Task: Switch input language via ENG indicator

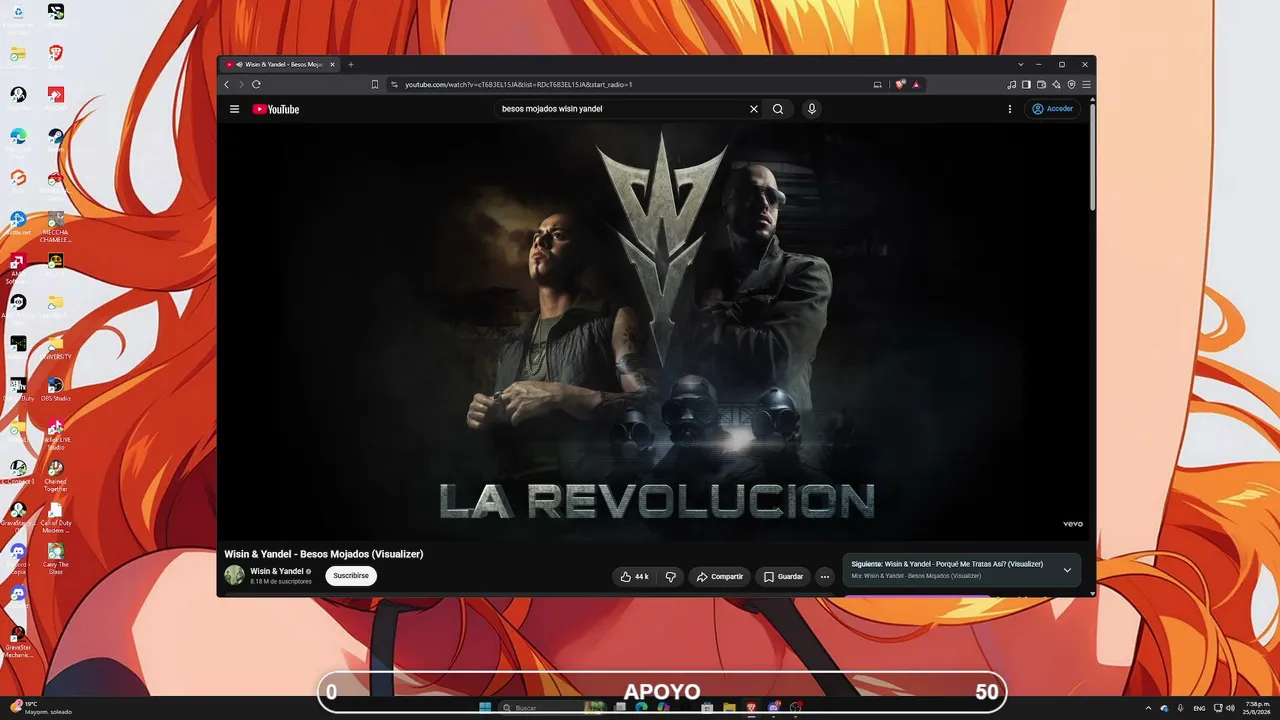Action: (1199, 708)
